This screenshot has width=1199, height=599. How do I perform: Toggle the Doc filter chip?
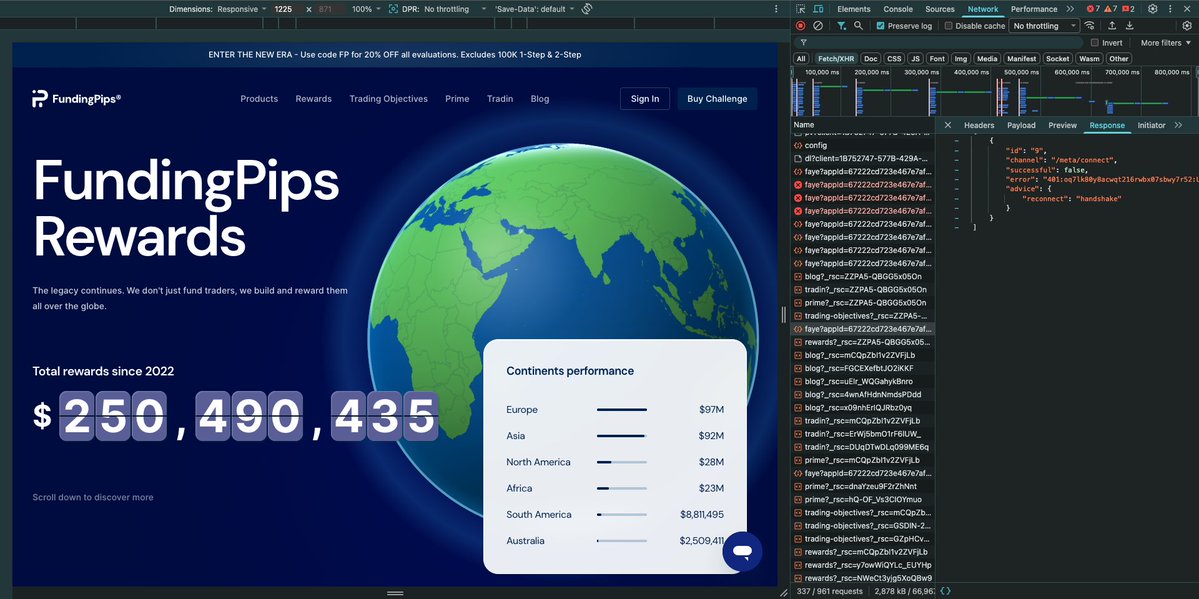pos(870,59)
